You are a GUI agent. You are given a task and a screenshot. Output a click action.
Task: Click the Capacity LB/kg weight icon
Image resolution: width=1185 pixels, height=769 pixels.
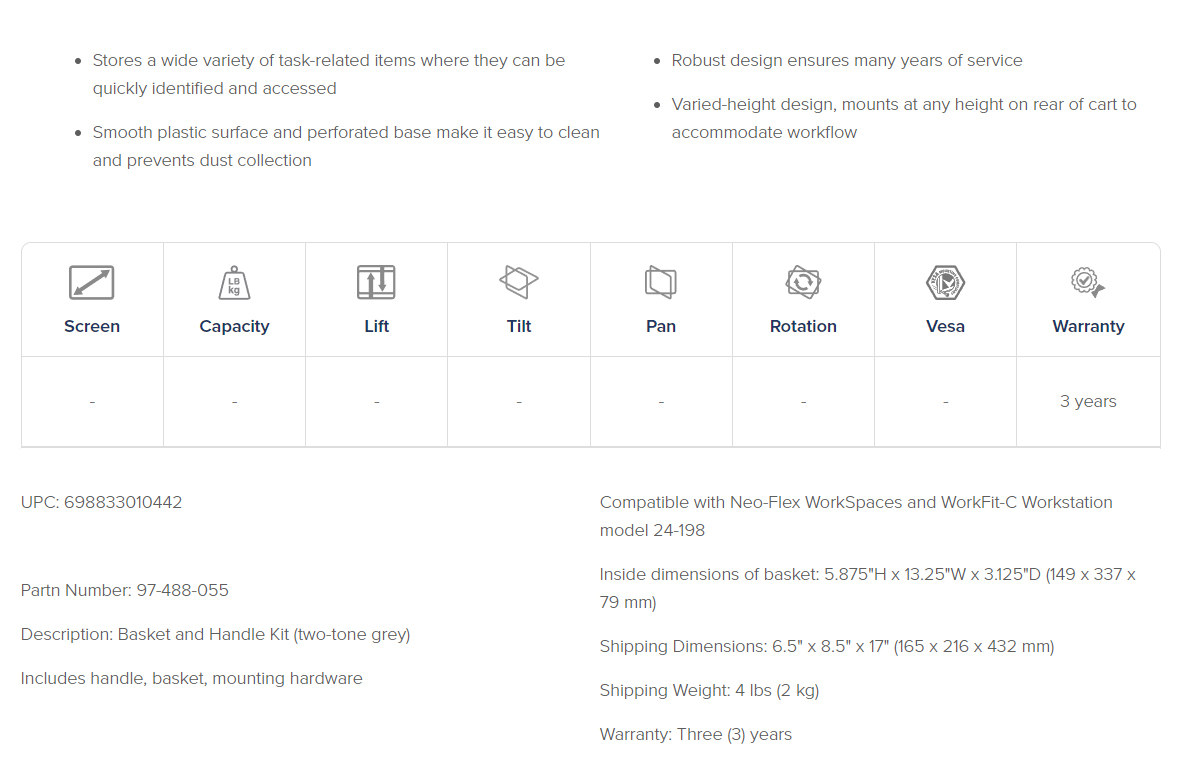click(234, 283)
